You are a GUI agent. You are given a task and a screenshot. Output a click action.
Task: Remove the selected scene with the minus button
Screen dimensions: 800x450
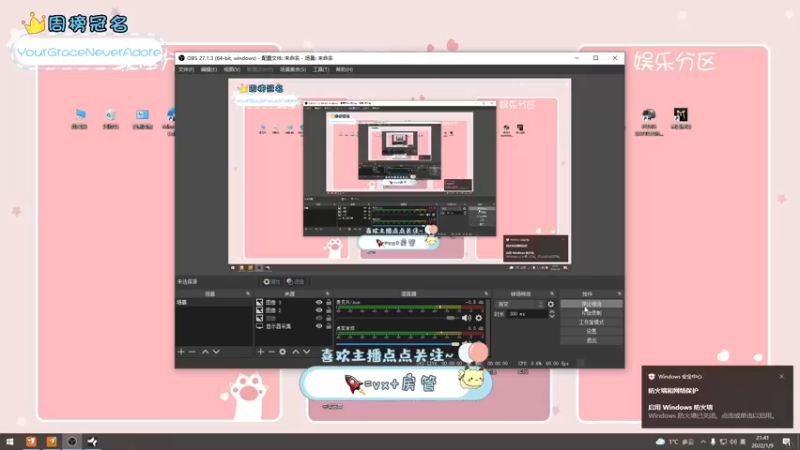[x=192, y=352]
